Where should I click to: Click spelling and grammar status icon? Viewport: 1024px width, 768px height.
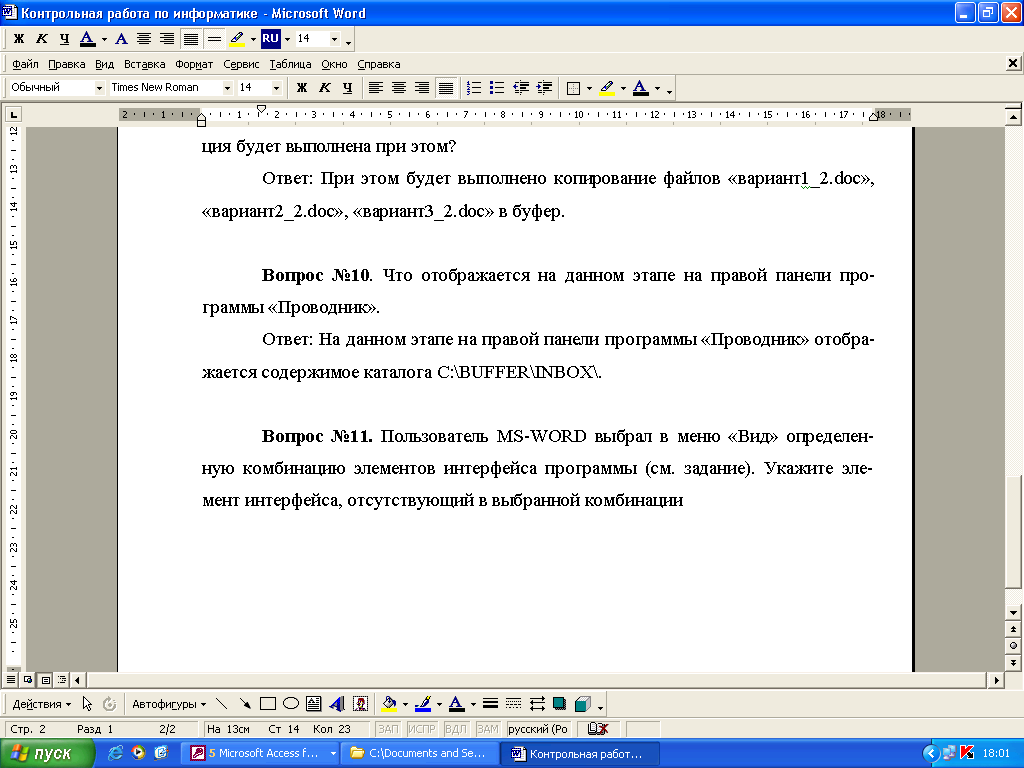tap(598, 729)
